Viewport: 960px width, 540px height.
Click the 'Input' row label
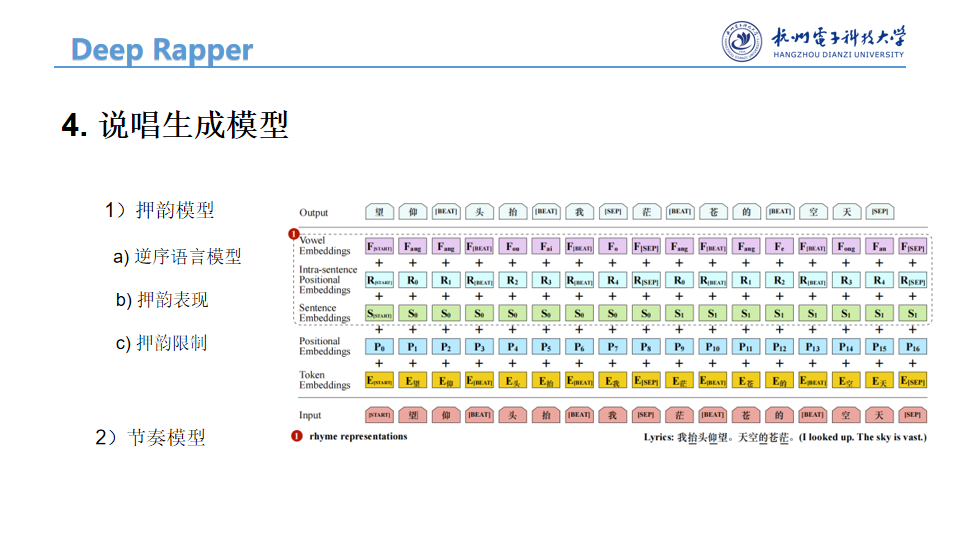(310, 415)
